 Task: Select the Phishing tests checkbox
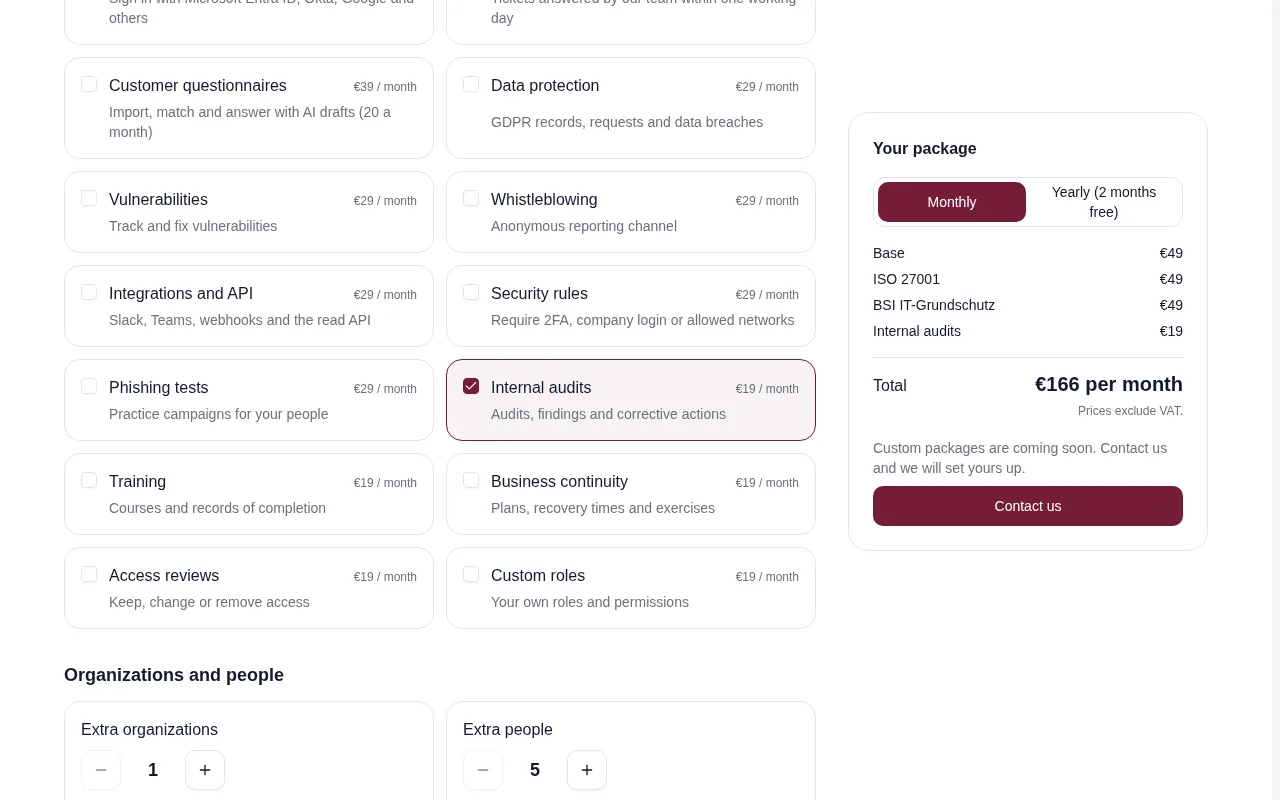[89, 386]
